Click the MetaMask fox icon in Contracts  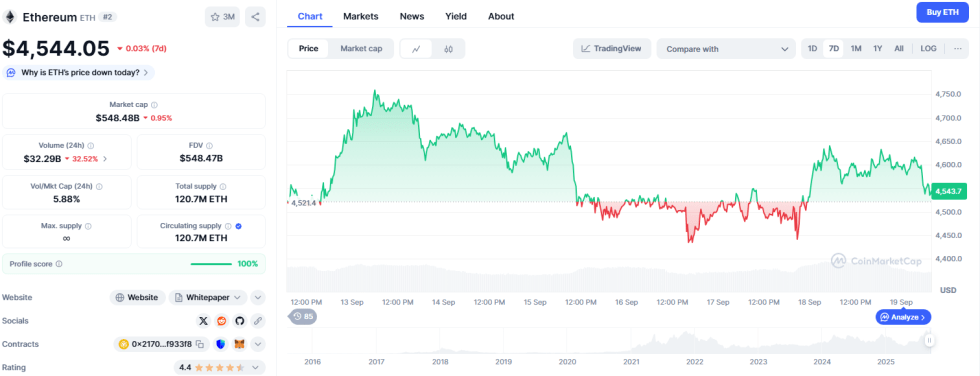239,344
